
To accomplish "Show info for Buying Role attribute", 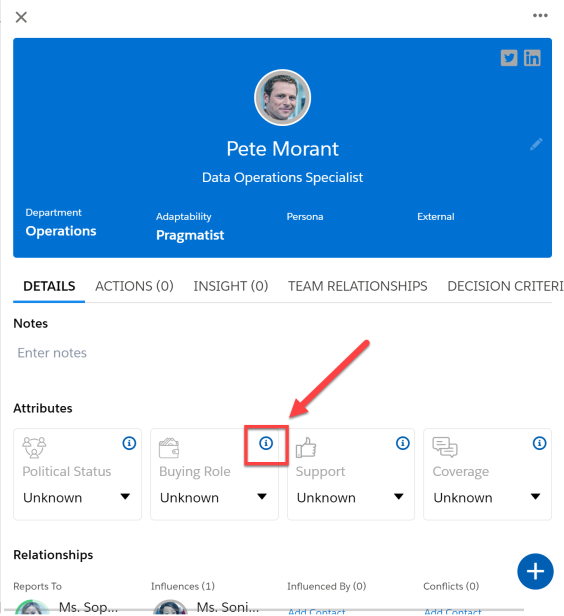I will point(266,443).
